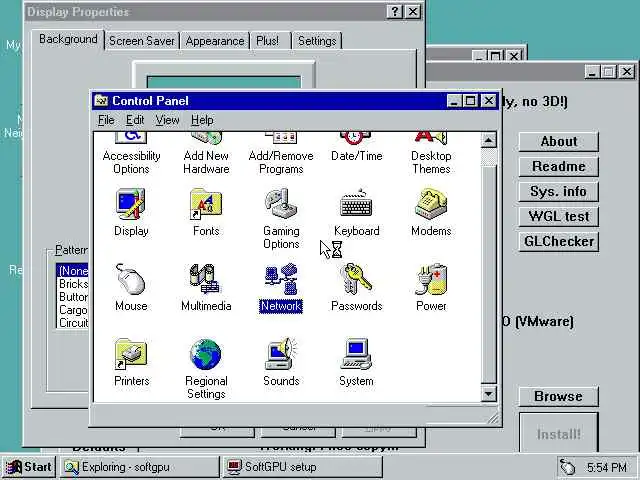Click scroll down arrow in Control Panel
Screen dimensions: 640x480
[489, 394]
